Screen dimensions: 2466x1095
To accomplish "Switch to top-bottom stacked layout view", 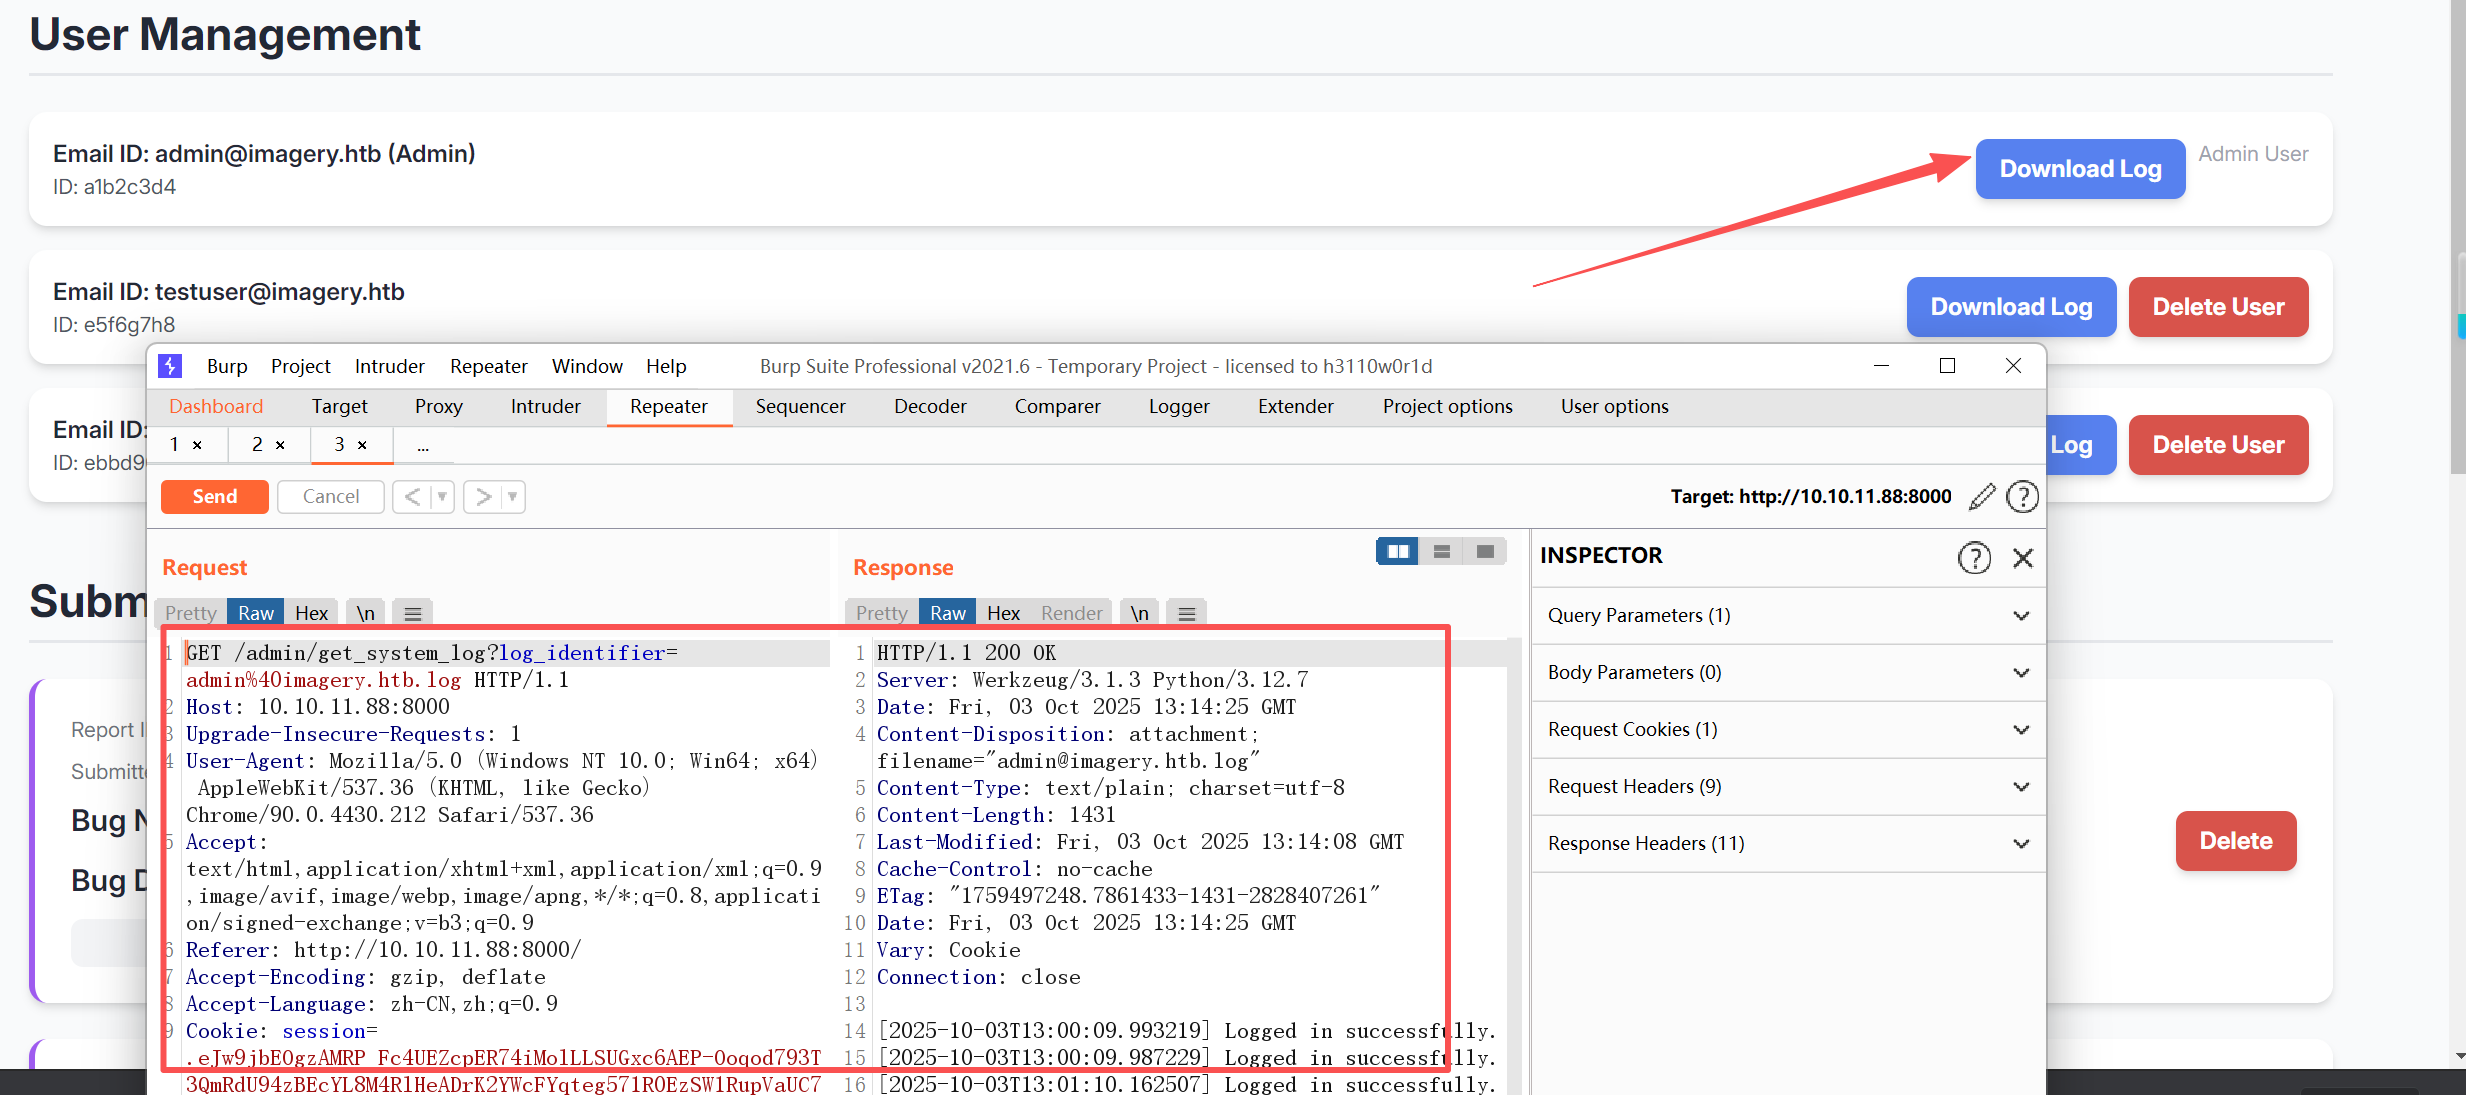I will tap(1441, 551).
